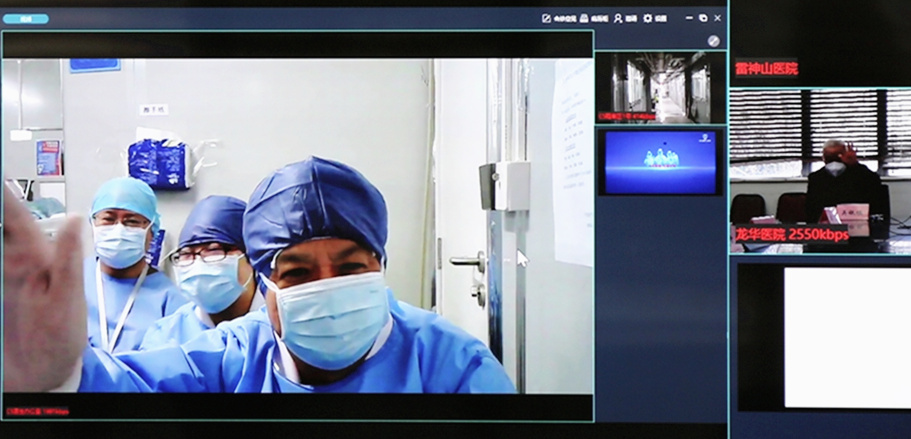Screen dimensions: 911x439
Task: Click the text label beside the edit icon
Action: pyautogui.click(x=564, y=18)
